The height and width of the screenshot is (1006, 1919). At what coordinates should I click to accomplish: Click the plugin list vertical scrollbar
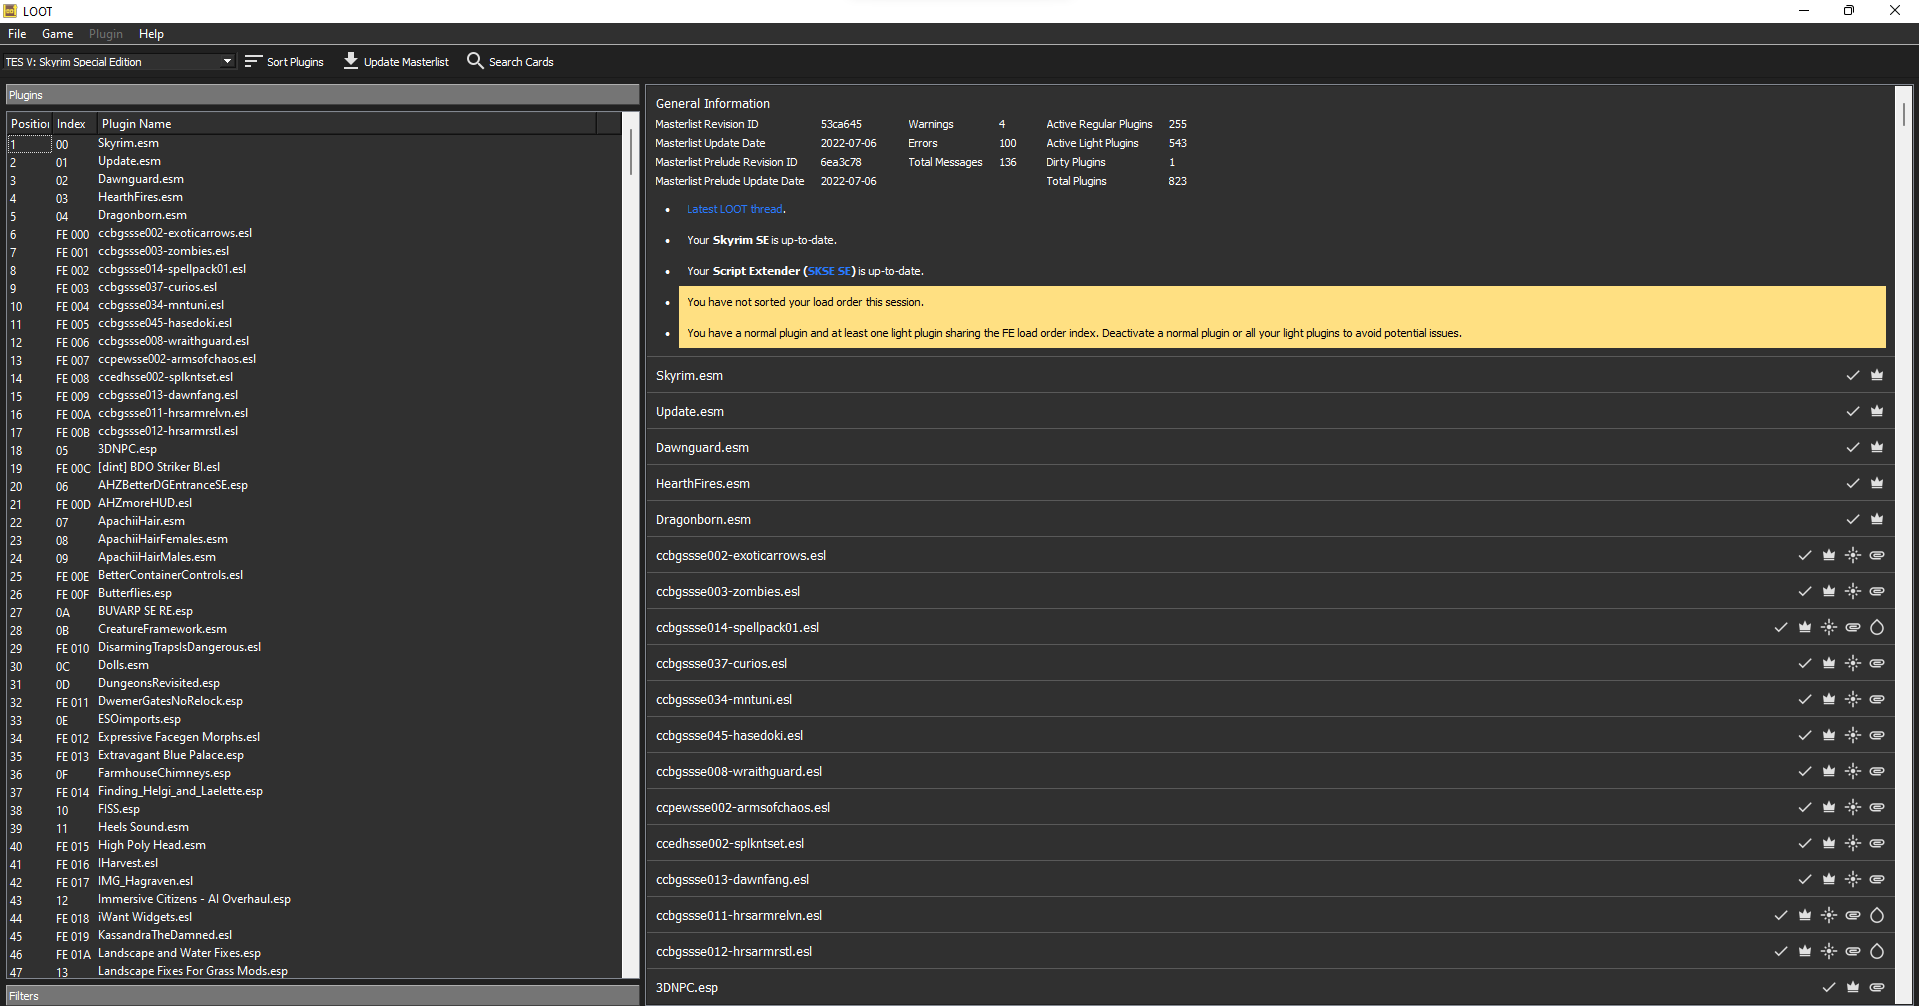pos(630,150)
